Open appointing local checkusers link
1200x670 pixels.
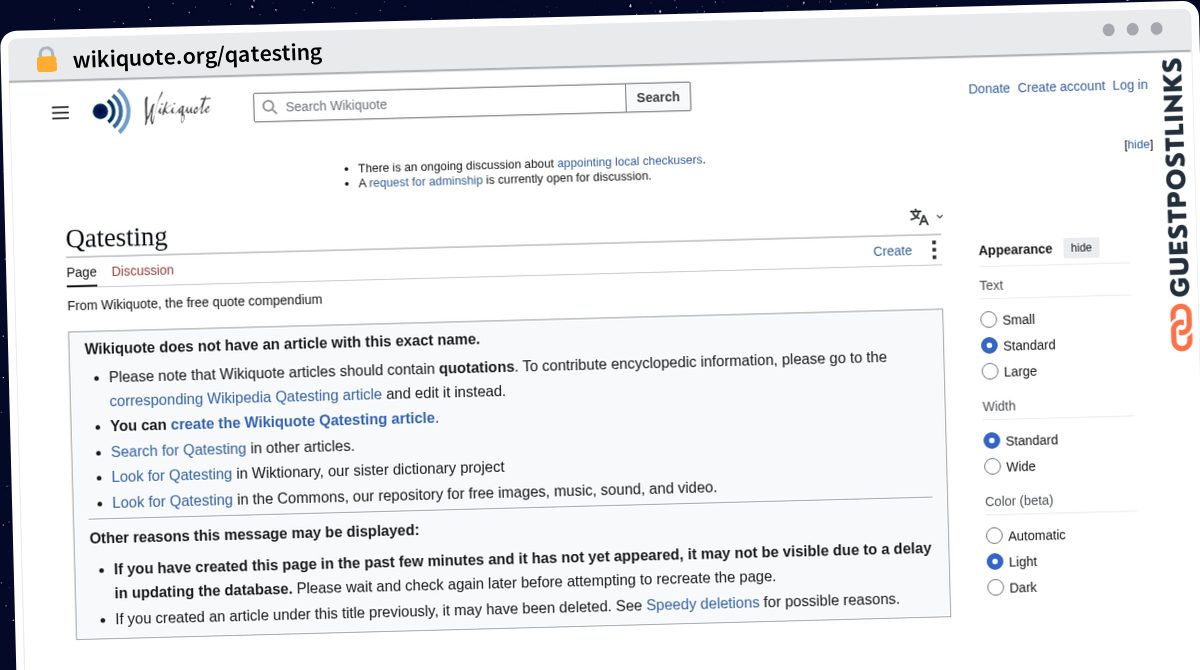(x=630, y=161)
